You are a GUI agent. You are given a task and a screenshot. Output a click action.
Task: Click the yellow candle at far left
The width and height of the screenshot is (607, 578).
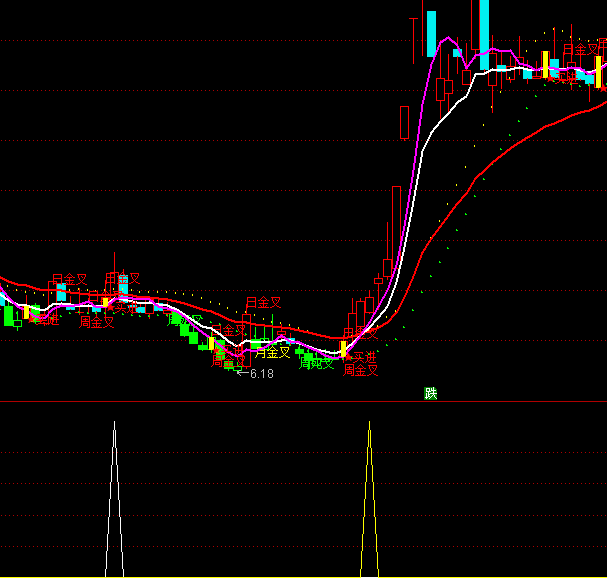pos(27,312)
